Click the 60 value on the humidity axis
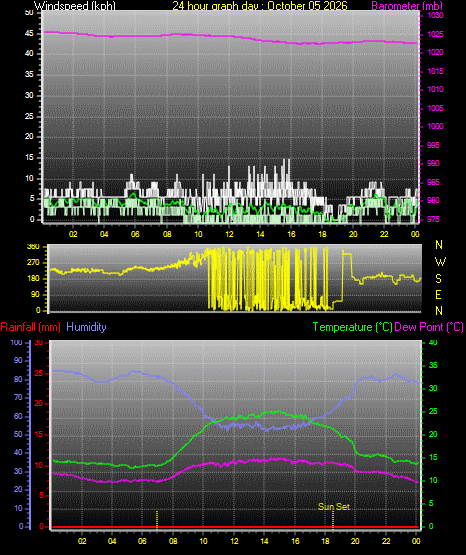 tap(18, 416)
